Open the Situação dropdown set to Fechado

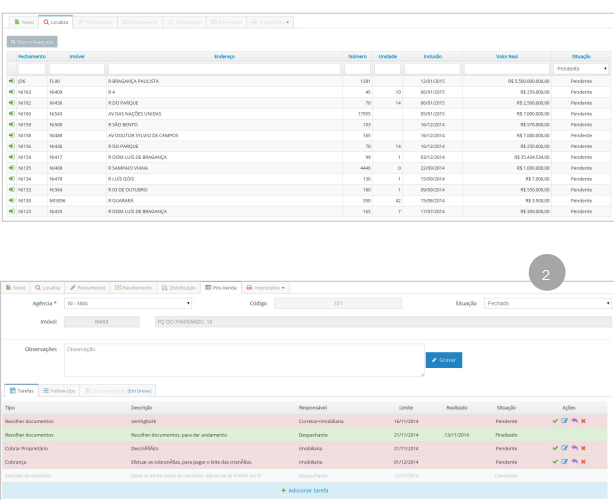tap(547, 303)
